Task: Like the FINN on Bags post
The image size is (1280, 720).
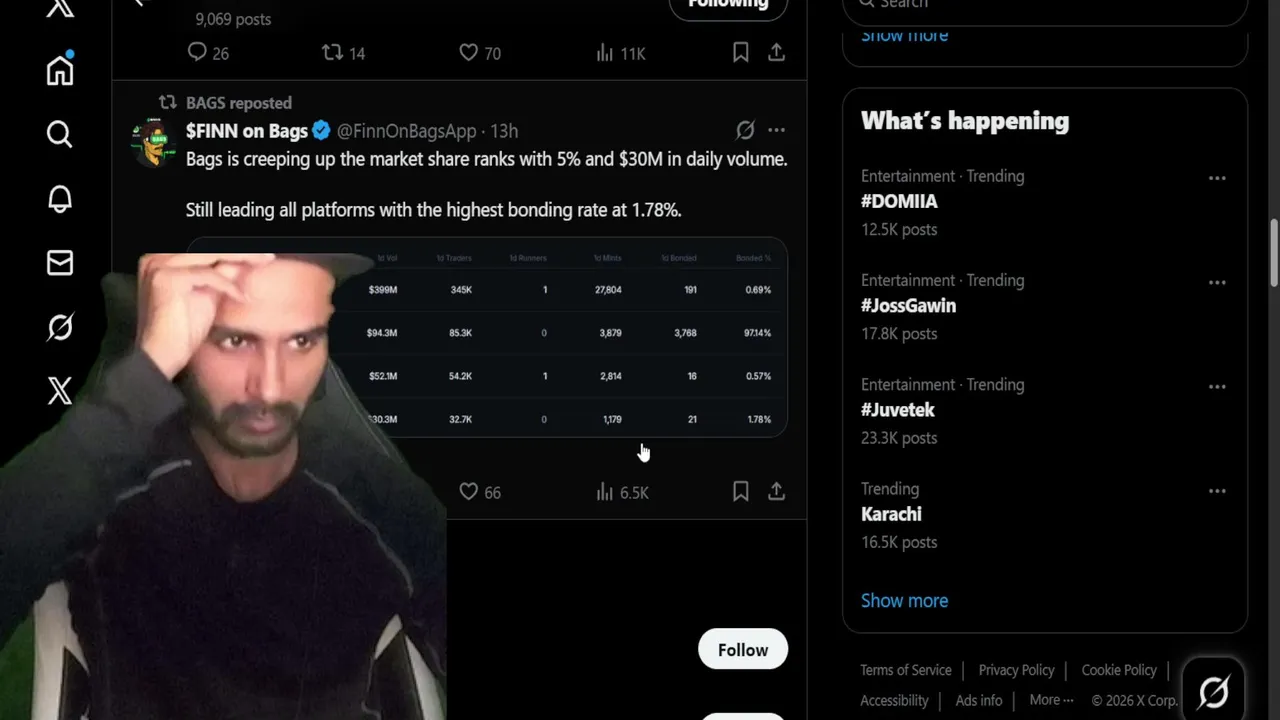Action: pos(469,492)
